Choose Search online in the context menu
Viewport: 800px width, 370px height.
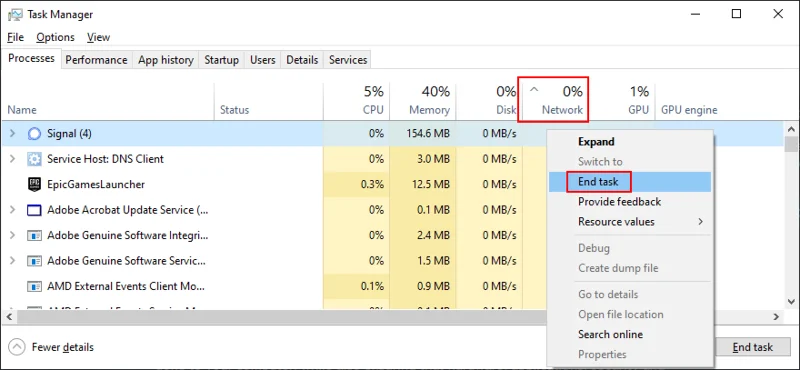[630, 335]
